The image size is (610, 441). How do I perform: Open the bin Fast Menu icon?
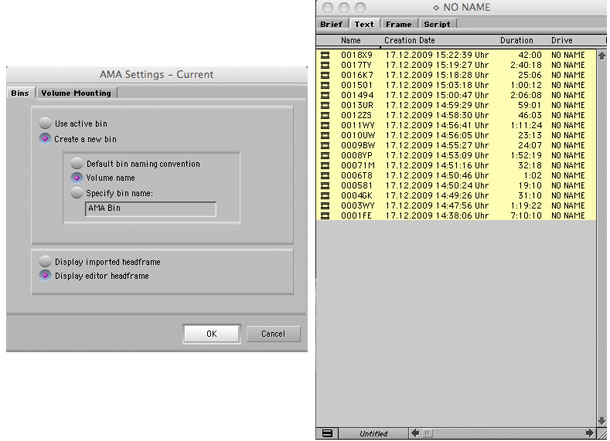point(326,433)
